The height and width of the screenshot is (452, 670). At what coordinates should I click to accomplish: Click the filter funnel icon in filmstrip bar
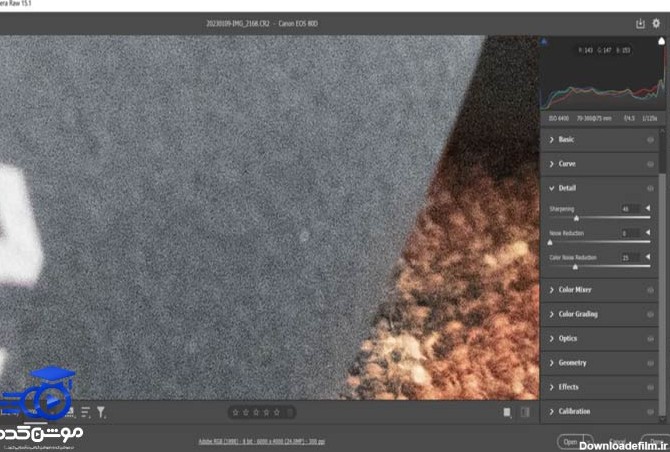(101, 411)
